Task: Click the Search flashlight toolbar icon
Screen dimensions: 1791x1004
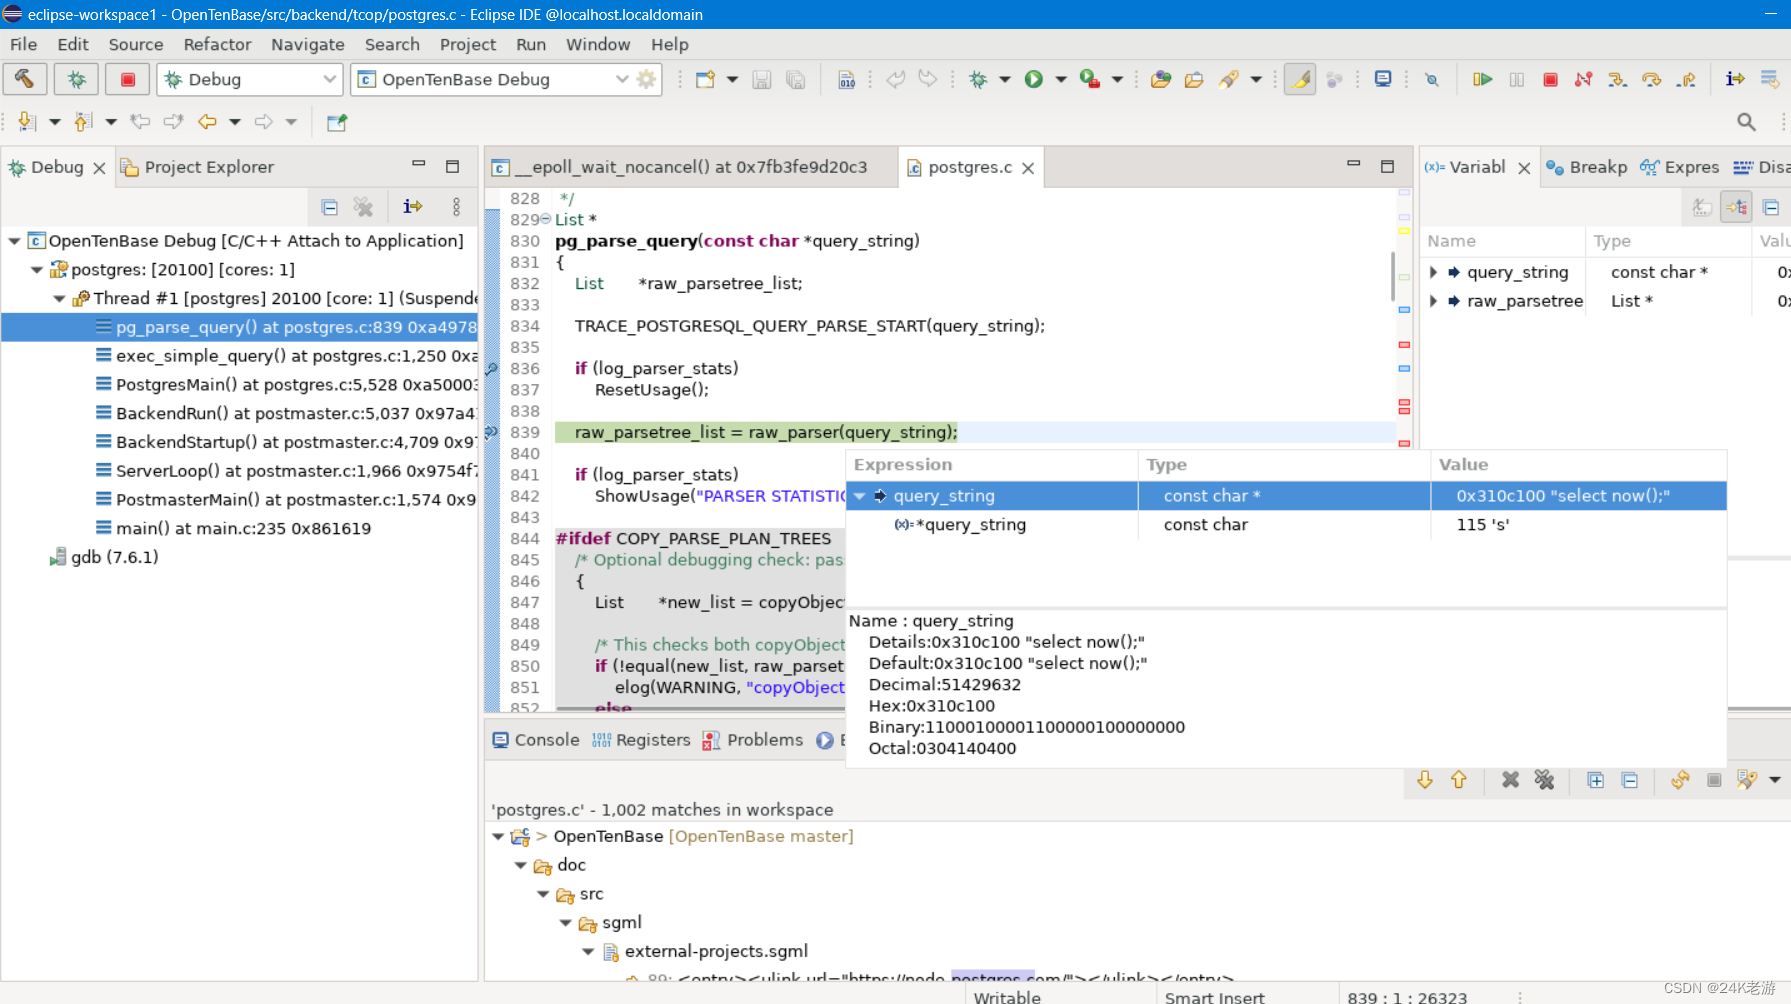Action: [x=1228, y=79]
